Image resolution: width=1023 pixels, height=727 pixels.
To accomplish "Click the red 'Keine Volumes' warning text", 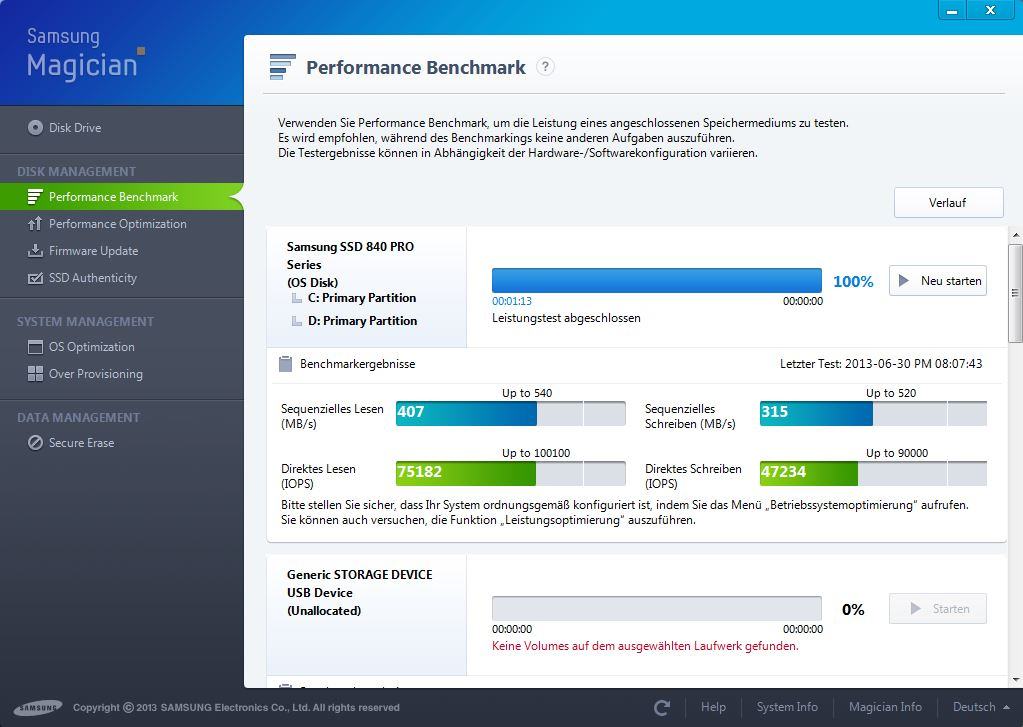I will click(x=645, y=646).
